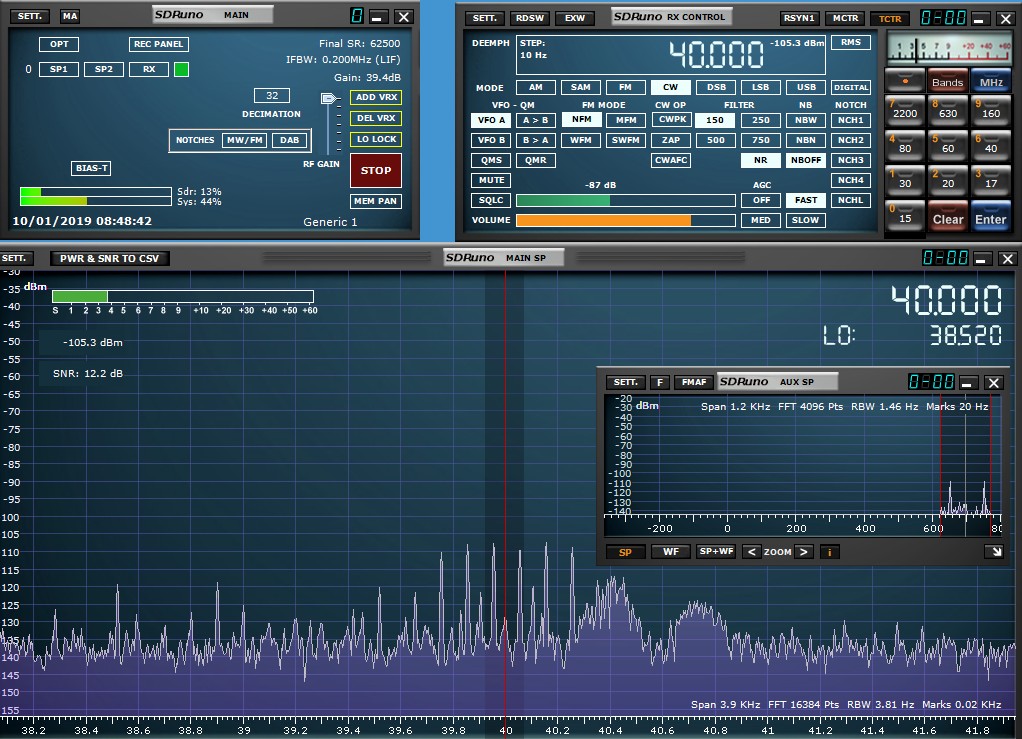Viewport: 1022px width, 739px height.
Task: Click the AUX SP resize arrow icon
Action: [x=994, y=552]
